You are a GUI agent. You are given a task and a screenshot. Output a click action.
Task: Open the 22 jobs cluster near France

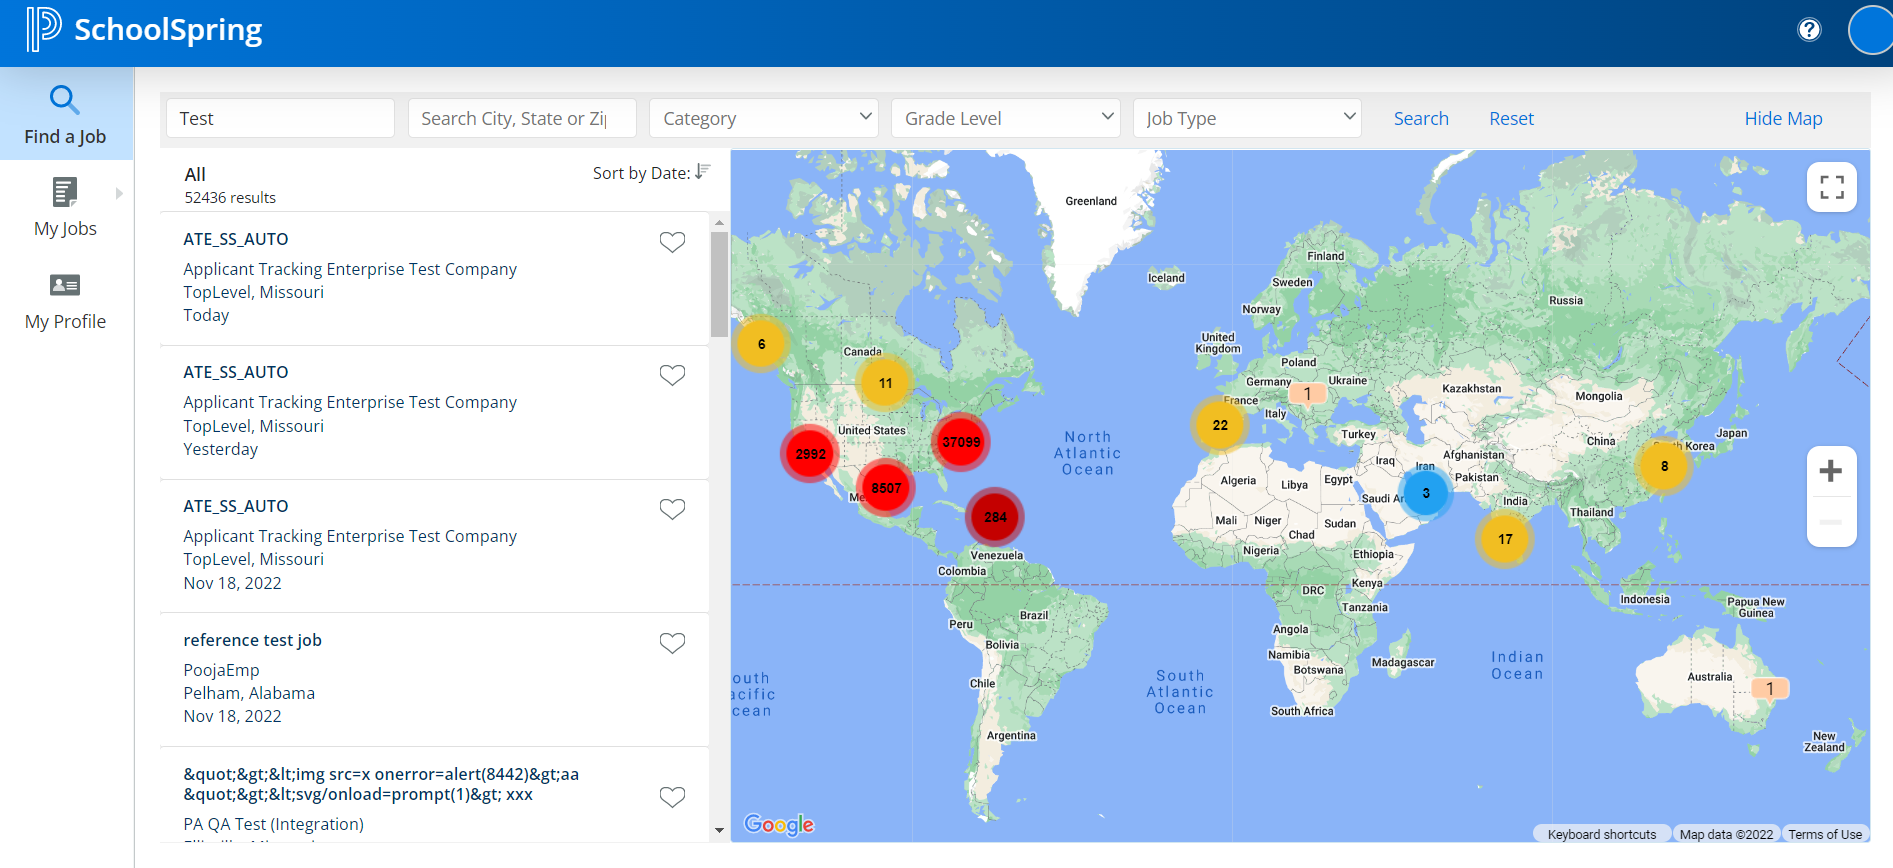tap(1219, 425)
